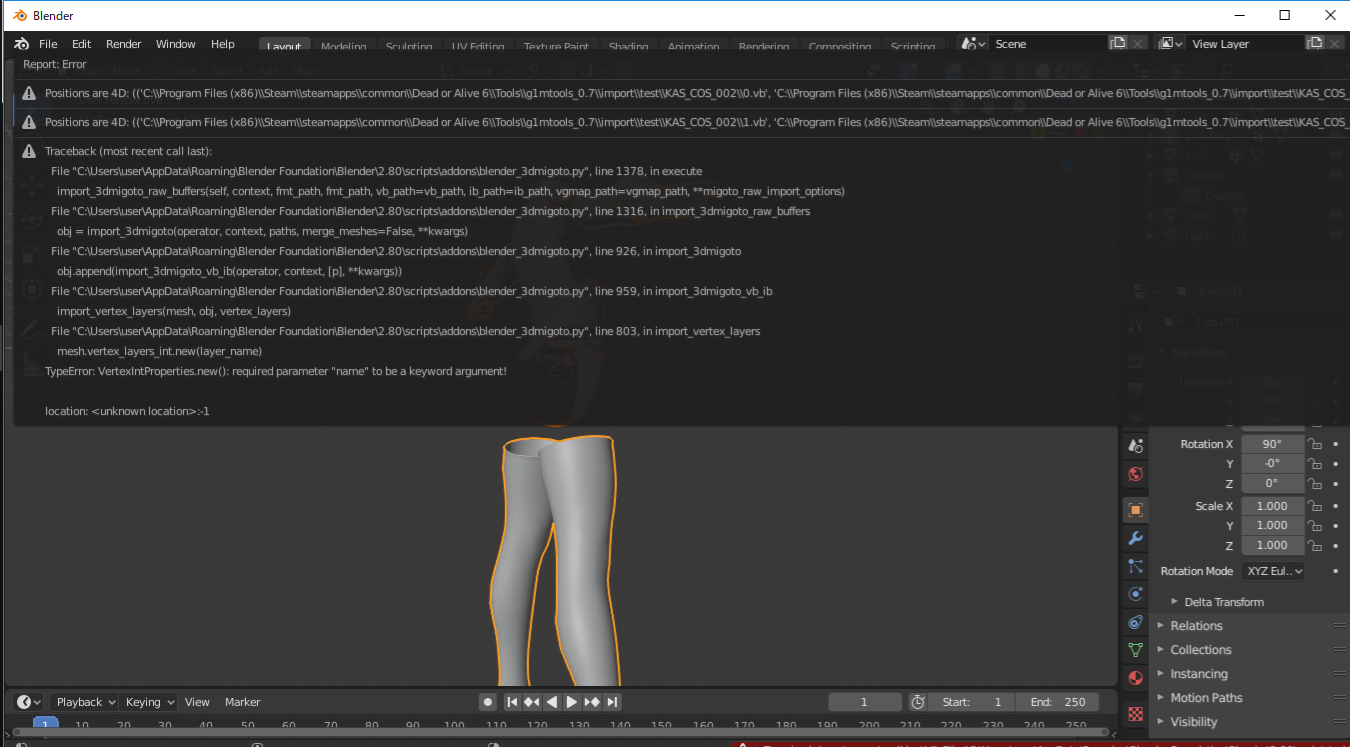Open the Rotation Mode dropdown
1350x747 pixels.
[x=1273, y=571]
